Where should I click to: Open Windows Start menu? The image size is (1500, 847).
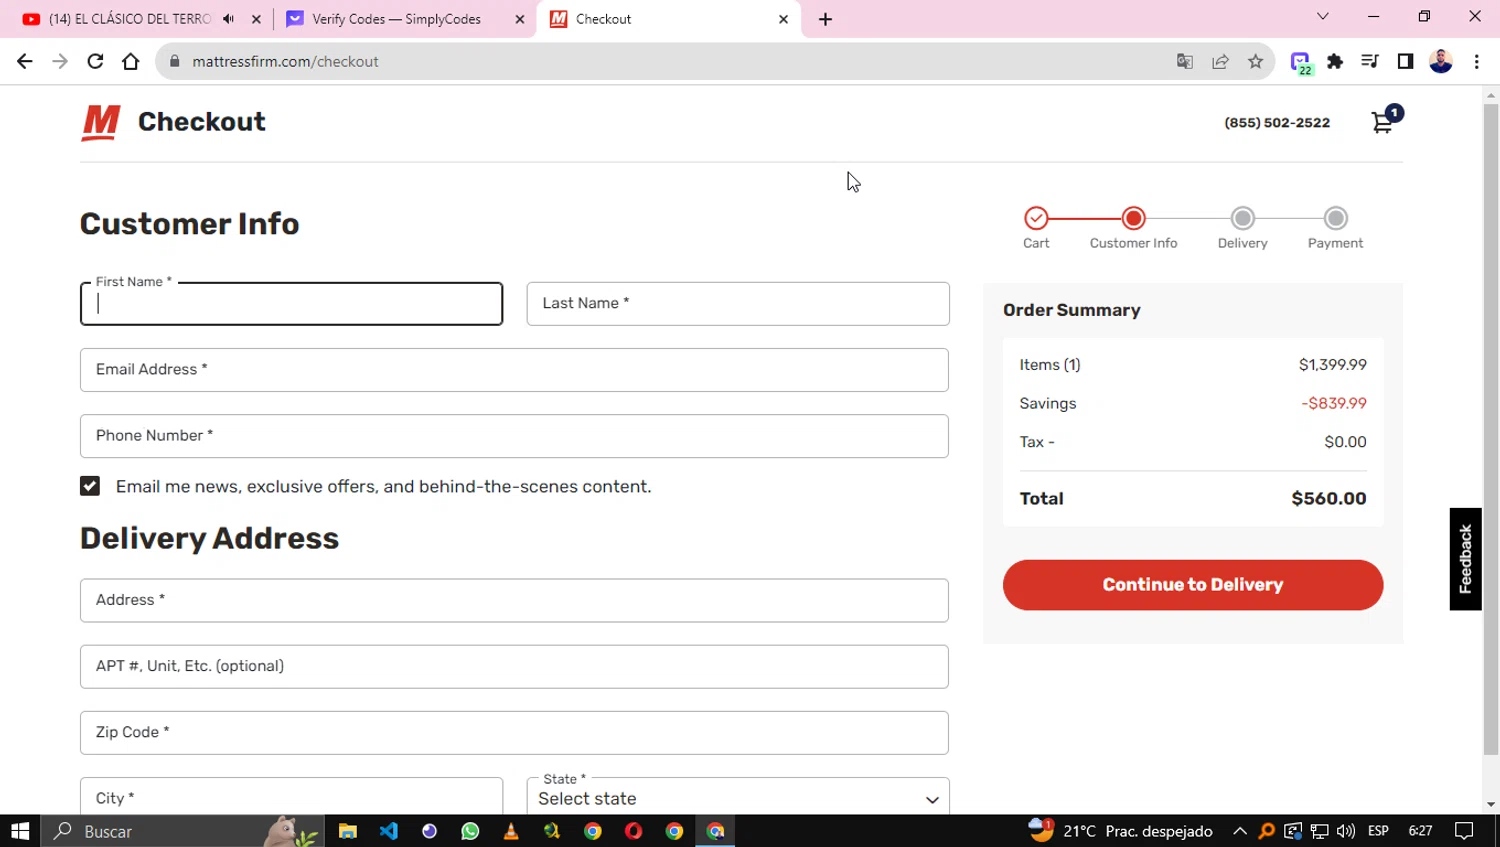20,831
